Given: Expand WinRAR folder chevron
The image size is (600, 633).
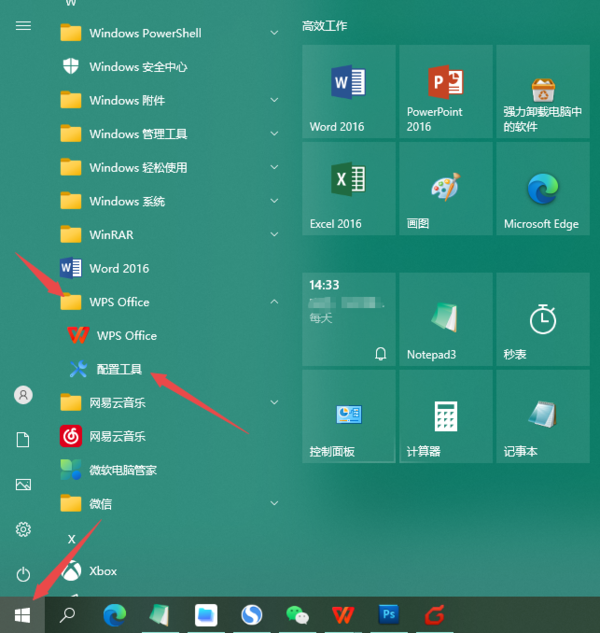Looking at the screenshot, I should [x=274, y=234].
